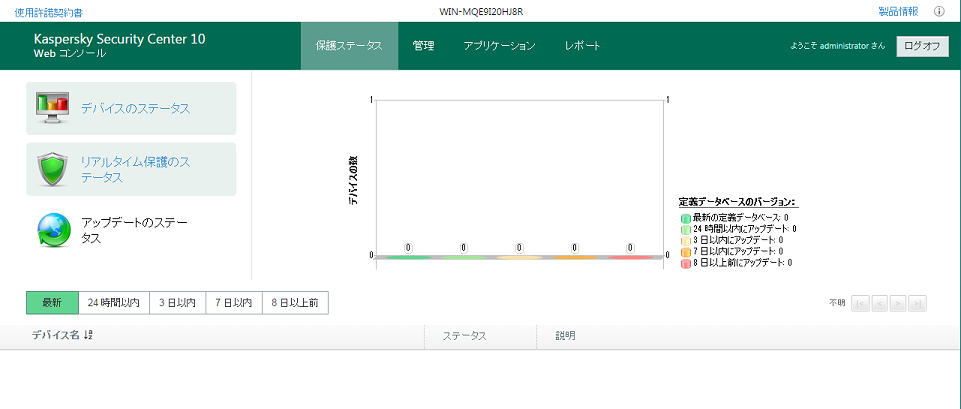Click the ようこそ administrator さん welcome text
The height and width of the screenshot is (409, 961).
pyautogui.click(x=837, y=46)
